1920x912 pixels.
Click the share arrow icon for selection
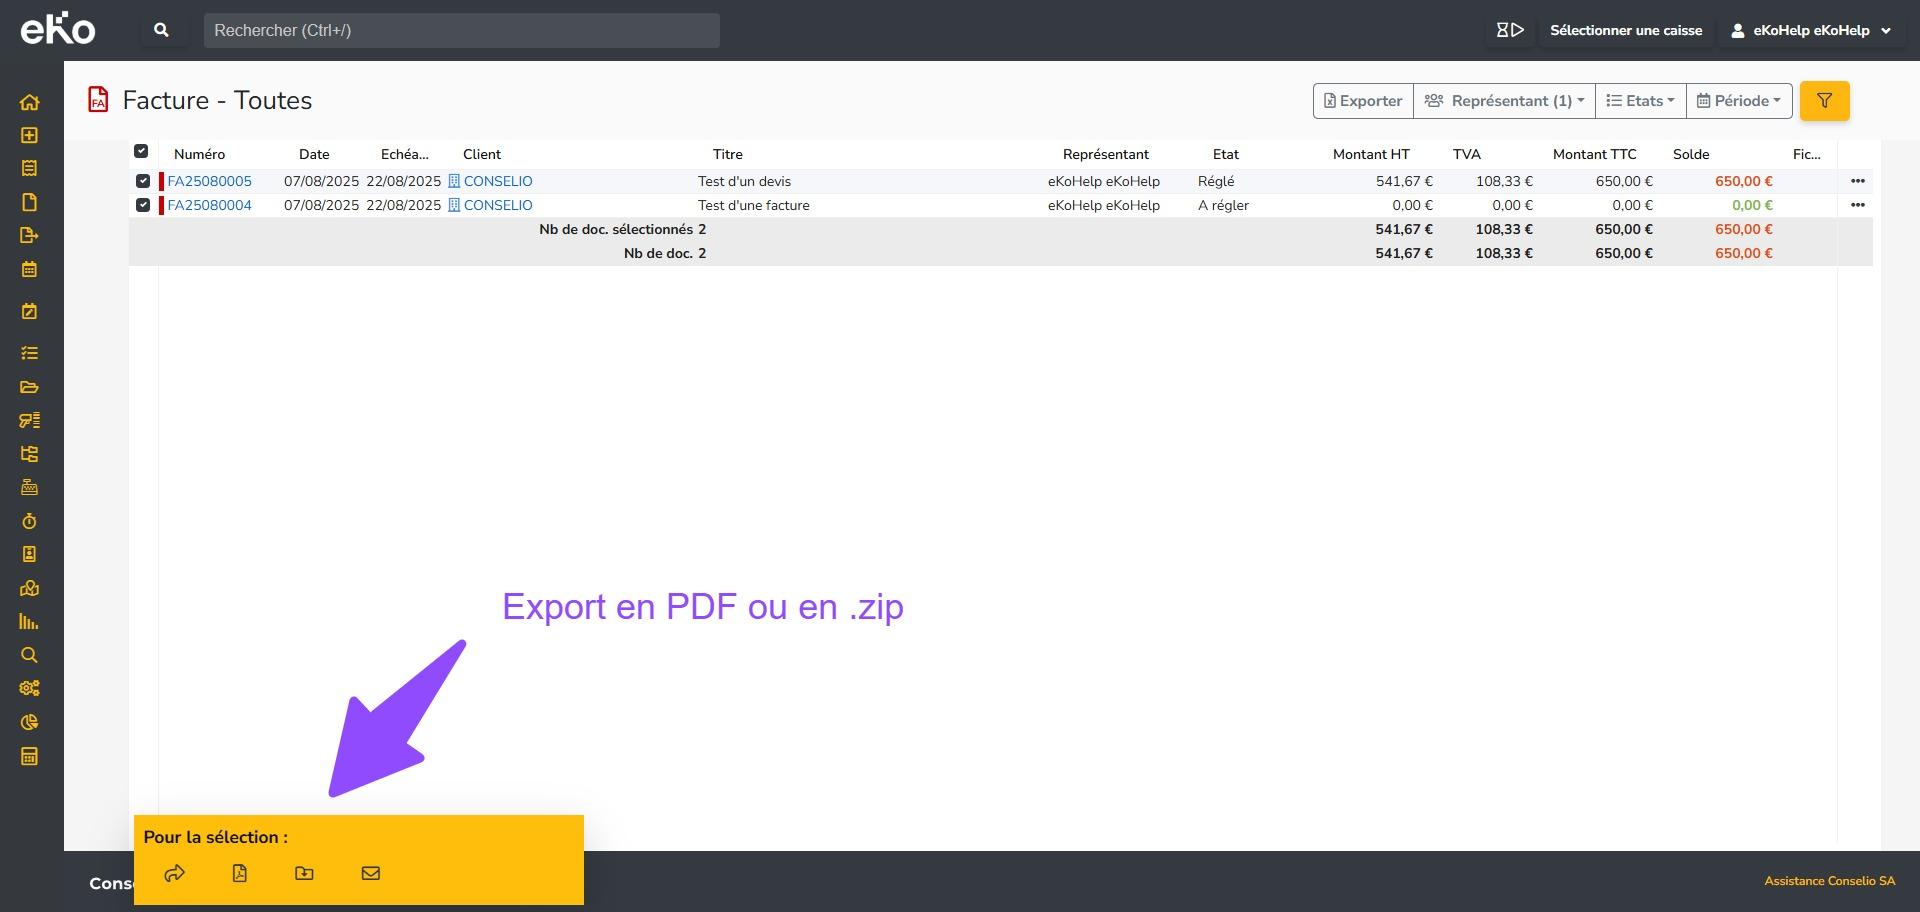[x=175, y=873]
